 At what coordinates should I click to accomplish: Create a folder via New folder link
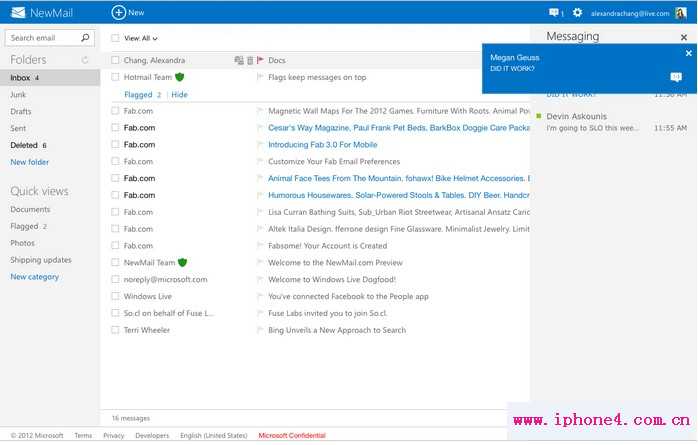[x=29, y=162]
